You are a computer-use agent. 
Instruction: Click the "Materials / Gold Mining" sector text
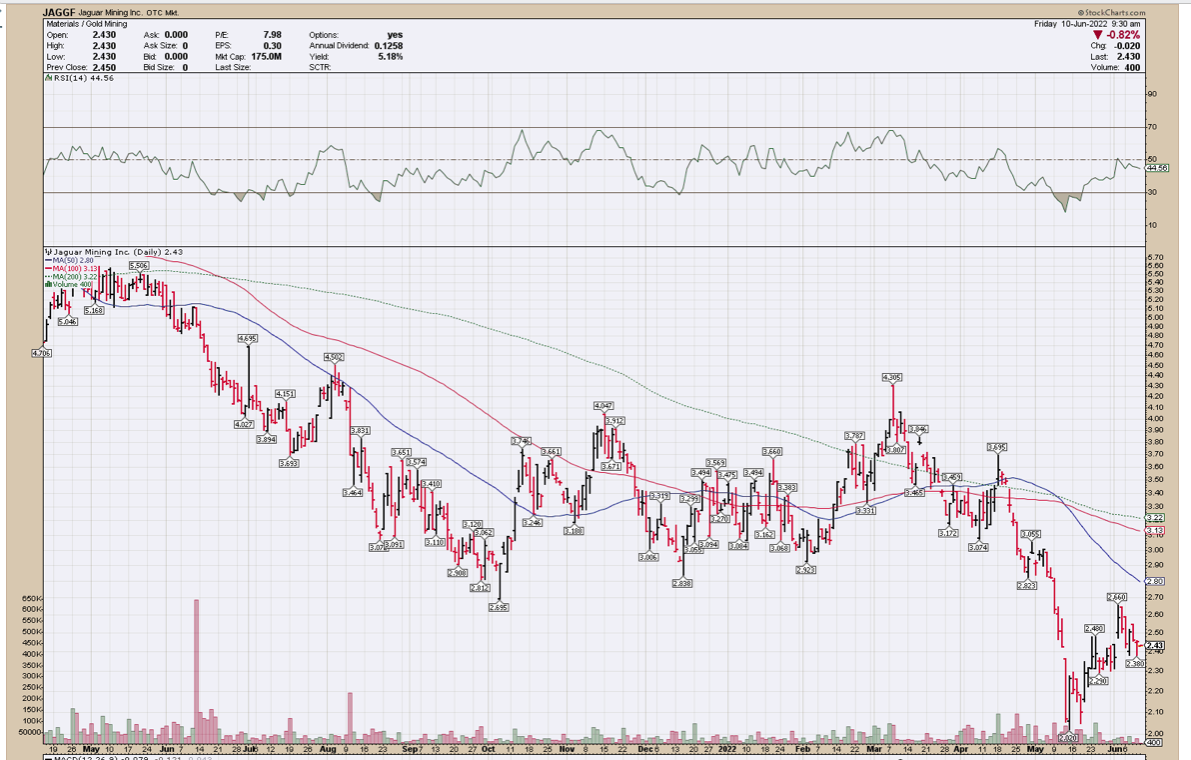coord(87,24)
